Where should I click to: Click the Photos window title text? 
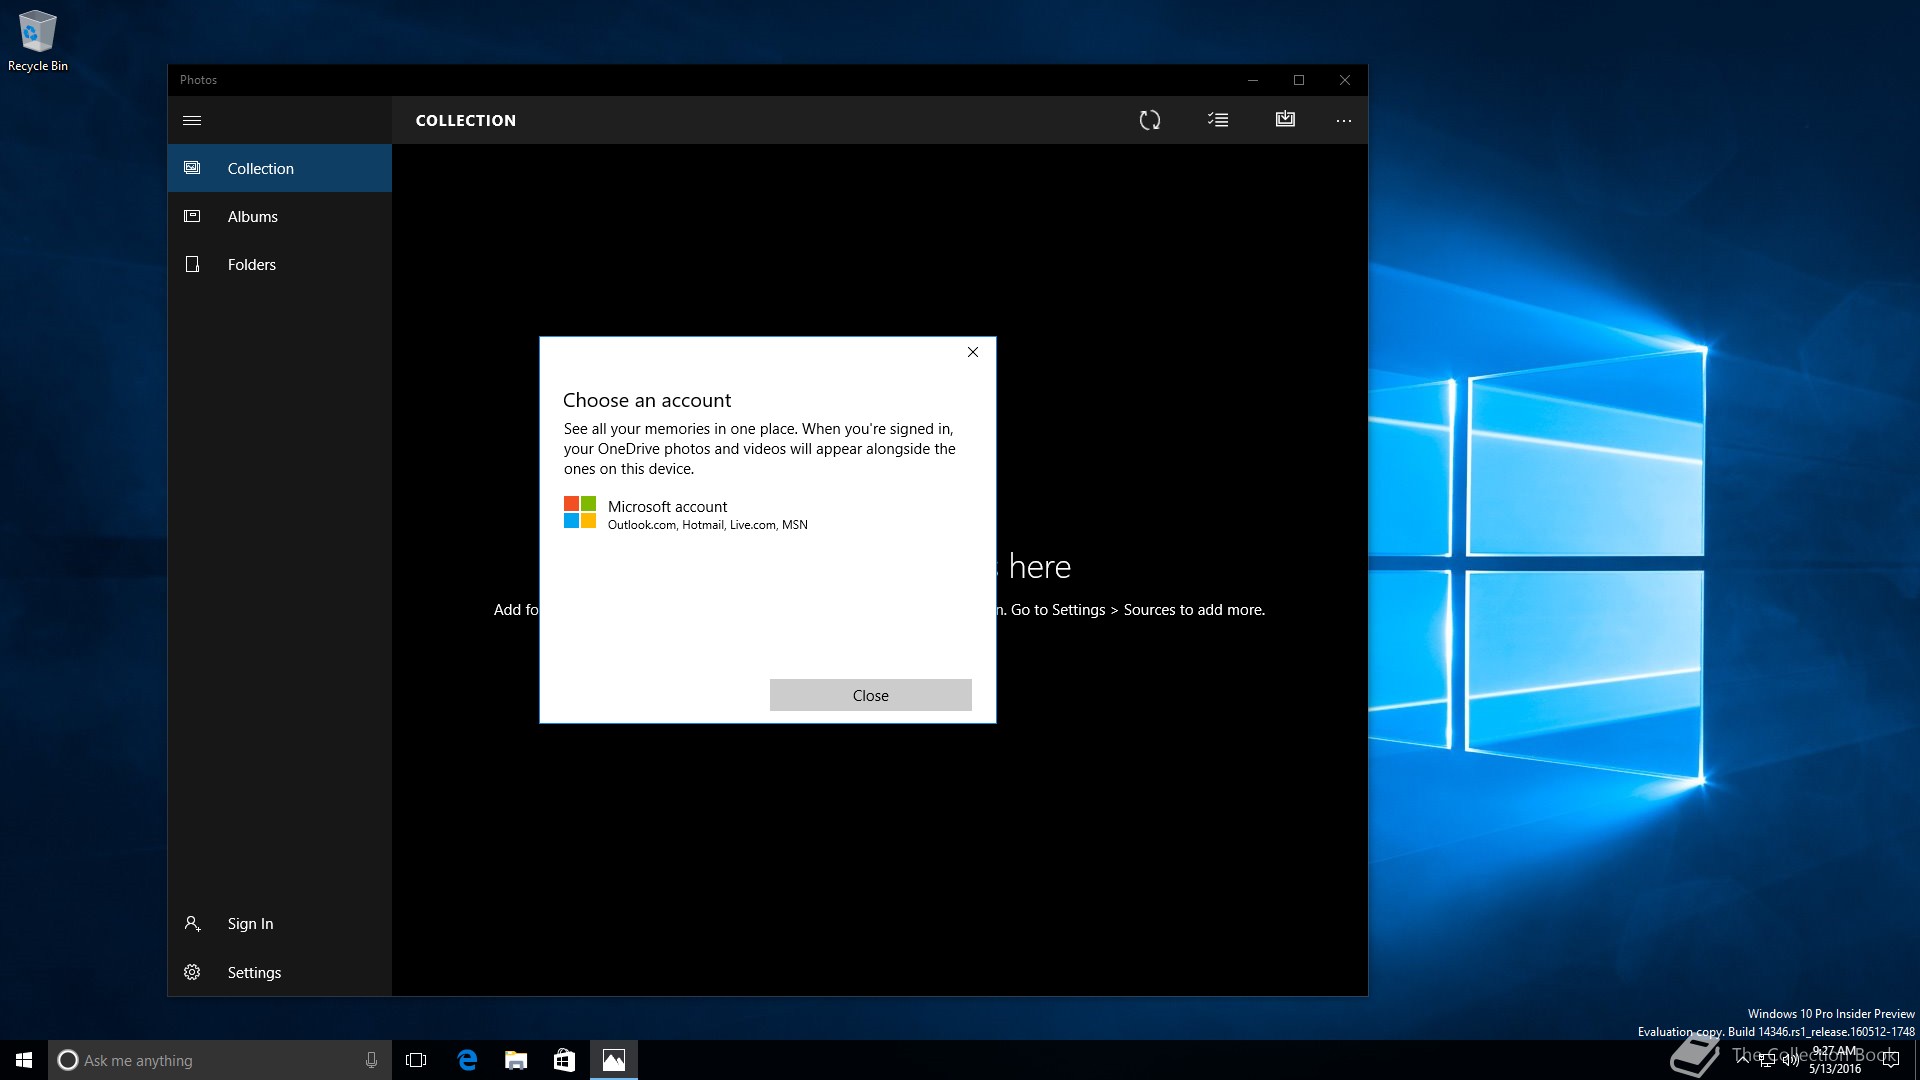198,80
